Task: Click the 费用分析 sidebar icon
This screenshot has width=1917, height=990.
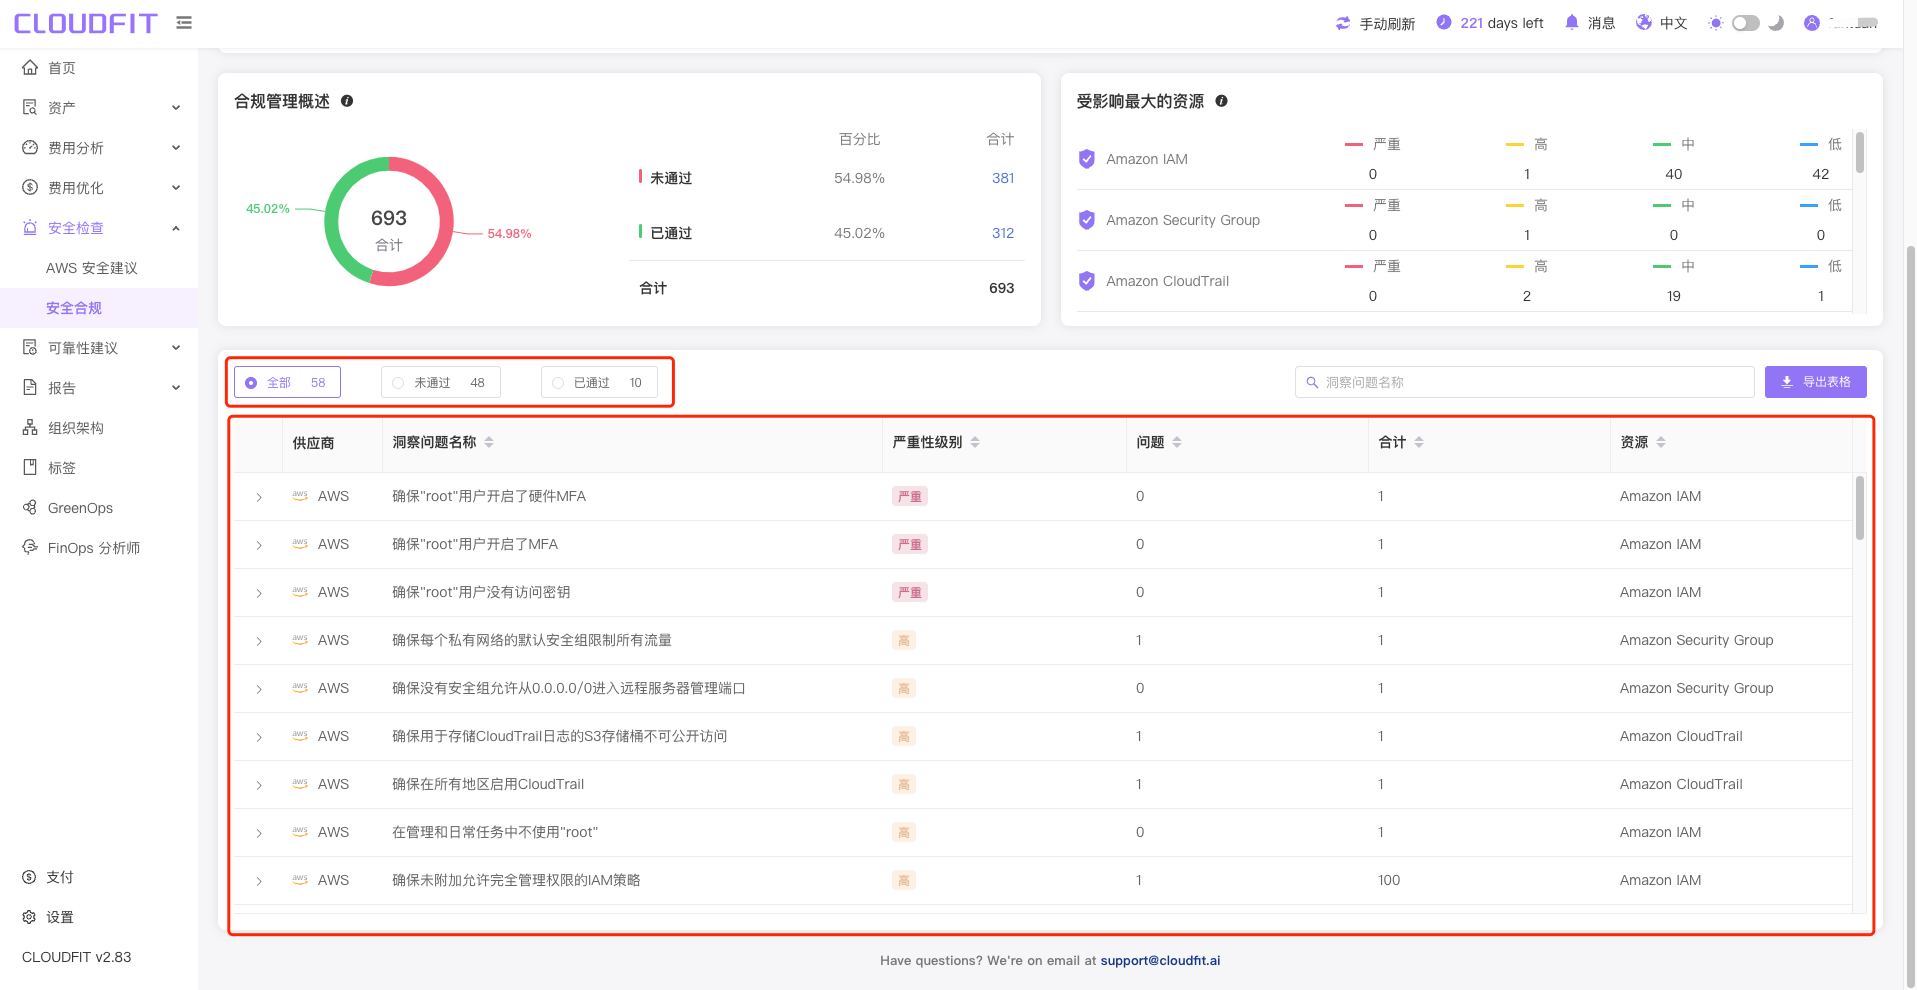Action: [x=30, y=147]
